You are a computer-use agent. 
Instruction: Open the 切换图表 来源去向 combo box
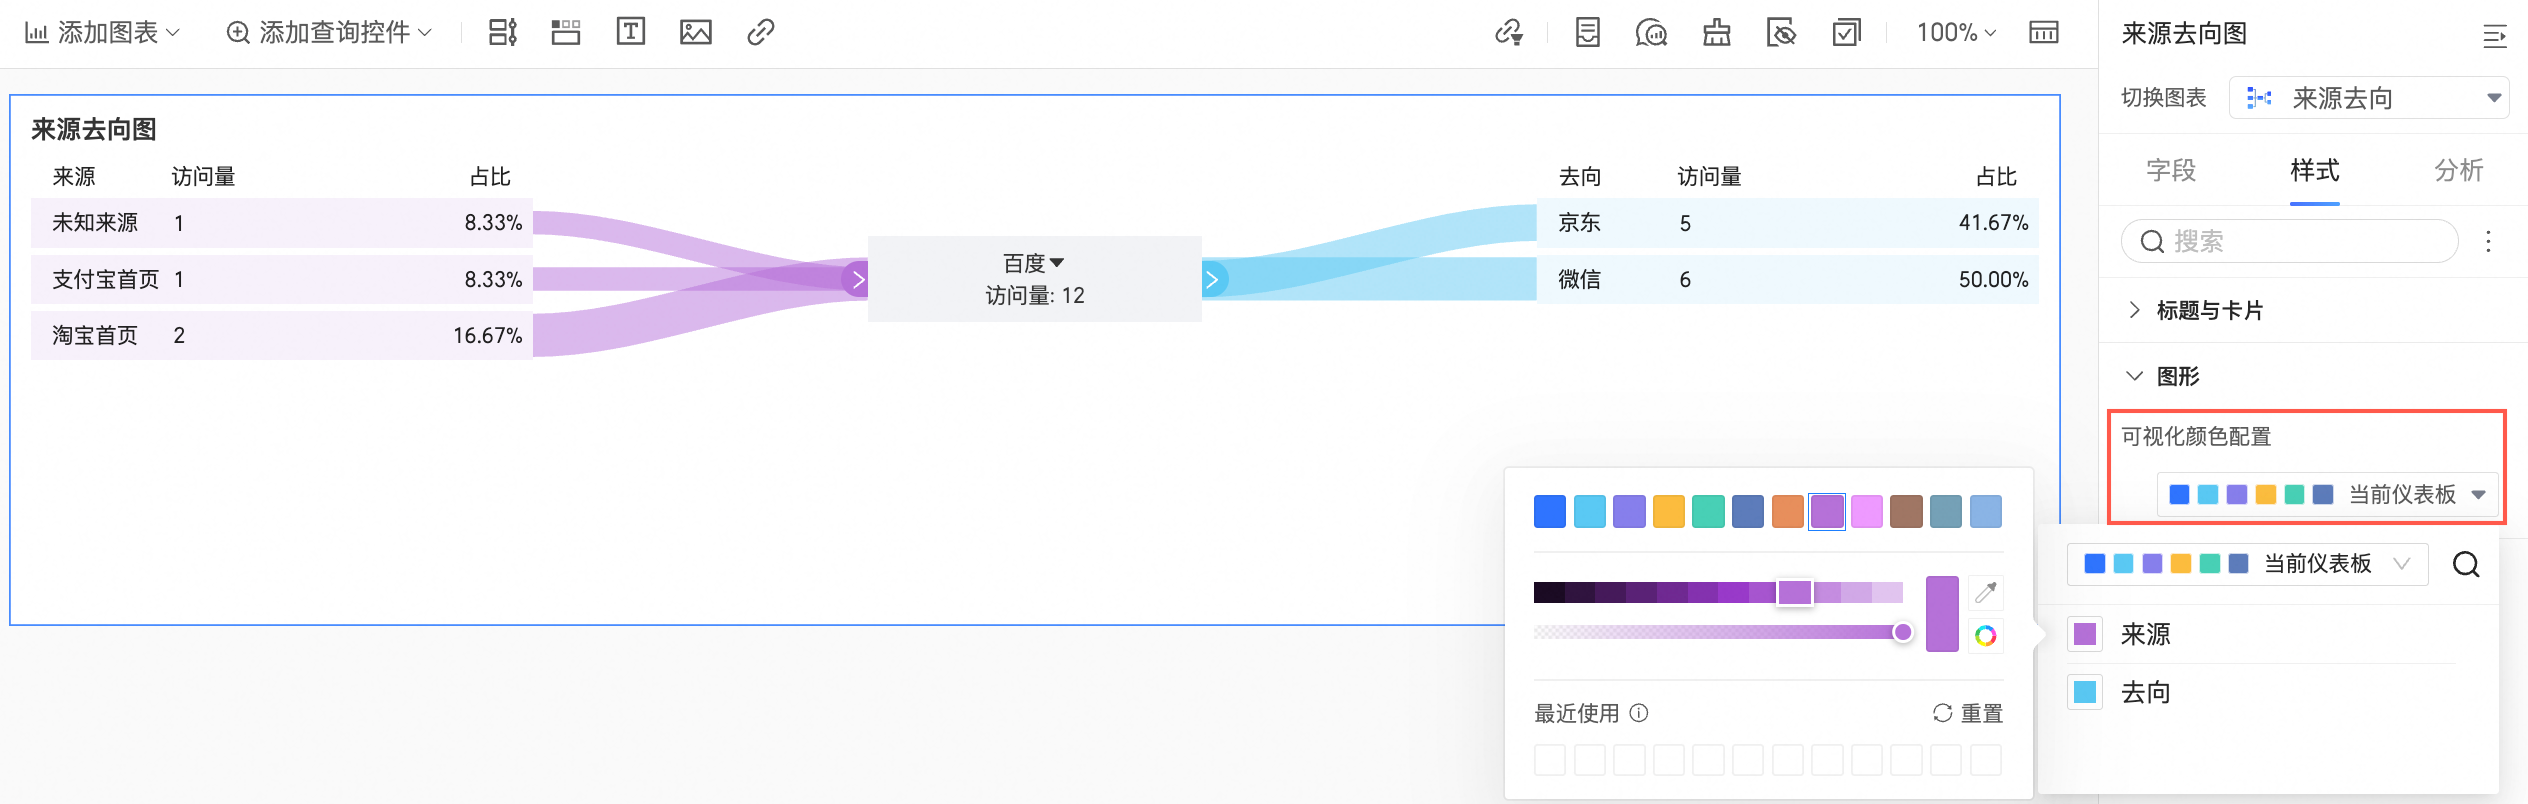2368,98
